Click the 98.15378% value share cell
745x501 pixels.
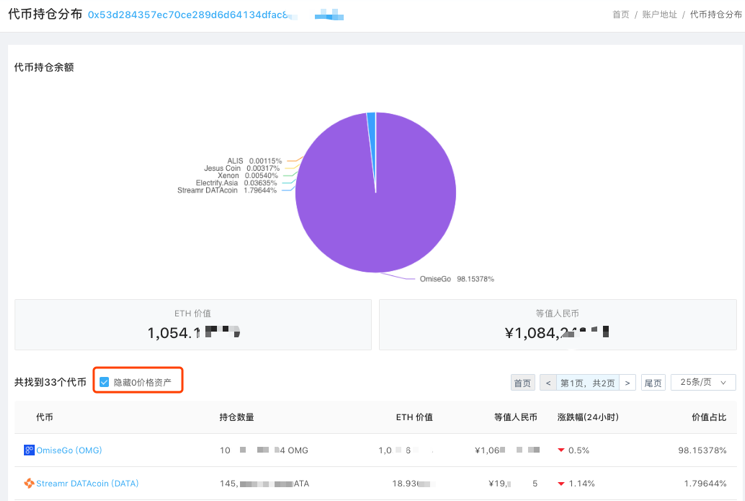pyautogui.click(x=702, y=450)
